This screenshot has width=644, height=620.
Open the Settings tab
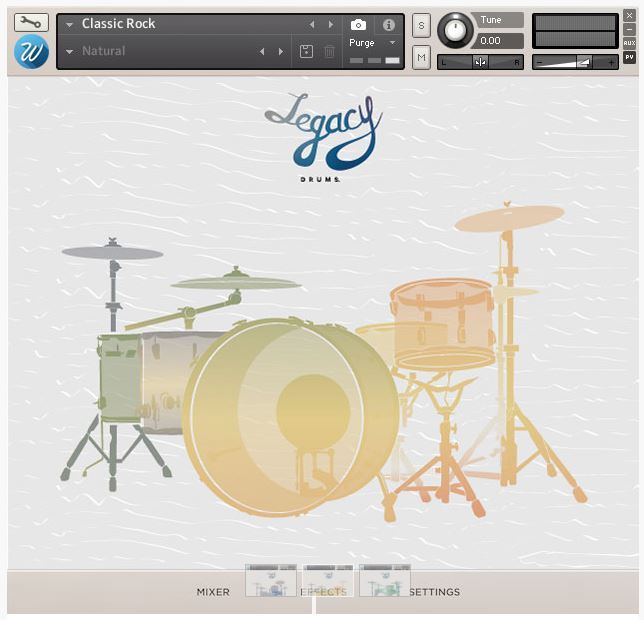tap(434, 592)
